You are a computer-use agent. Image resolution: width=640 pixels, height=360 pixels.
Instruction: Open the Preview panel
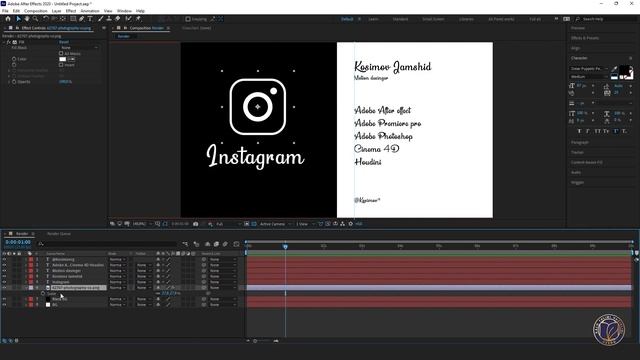click(578, 28)
